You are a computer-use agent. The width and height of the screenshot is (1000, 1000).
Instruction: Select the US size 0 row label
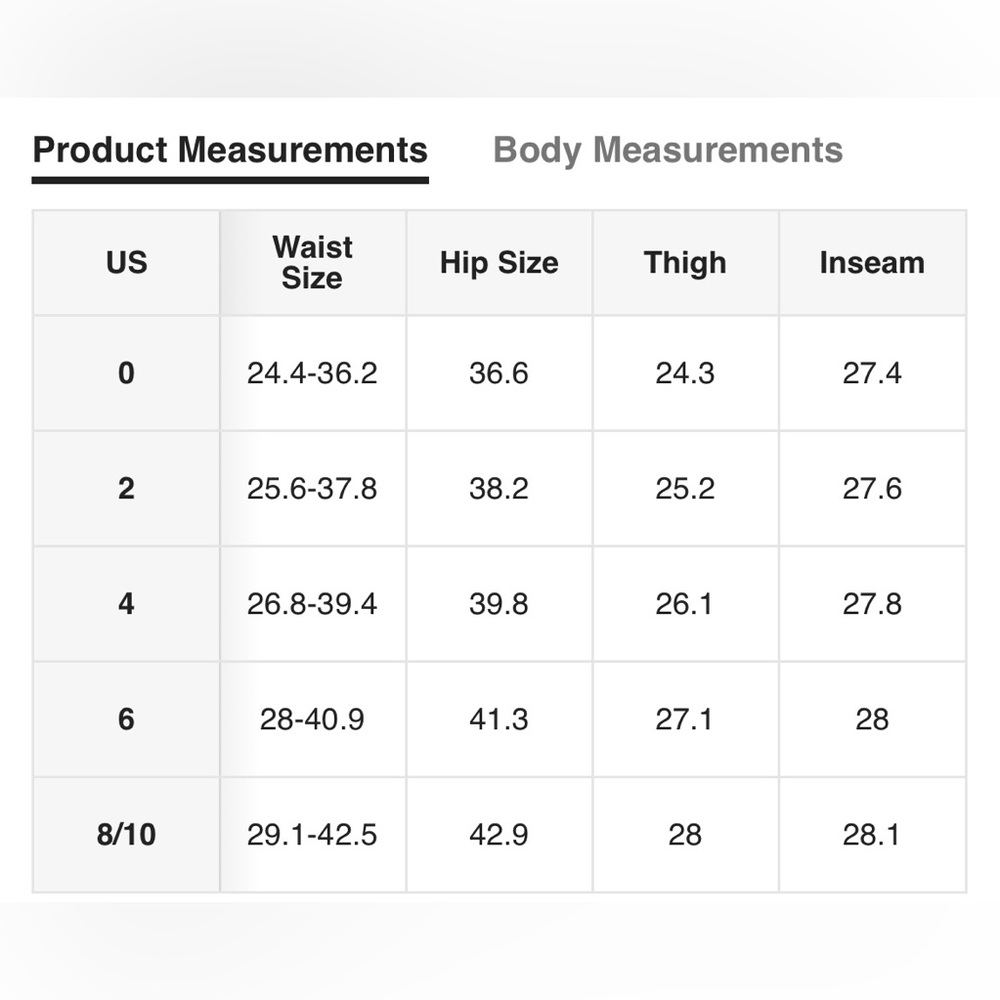(x=126, y=373)
